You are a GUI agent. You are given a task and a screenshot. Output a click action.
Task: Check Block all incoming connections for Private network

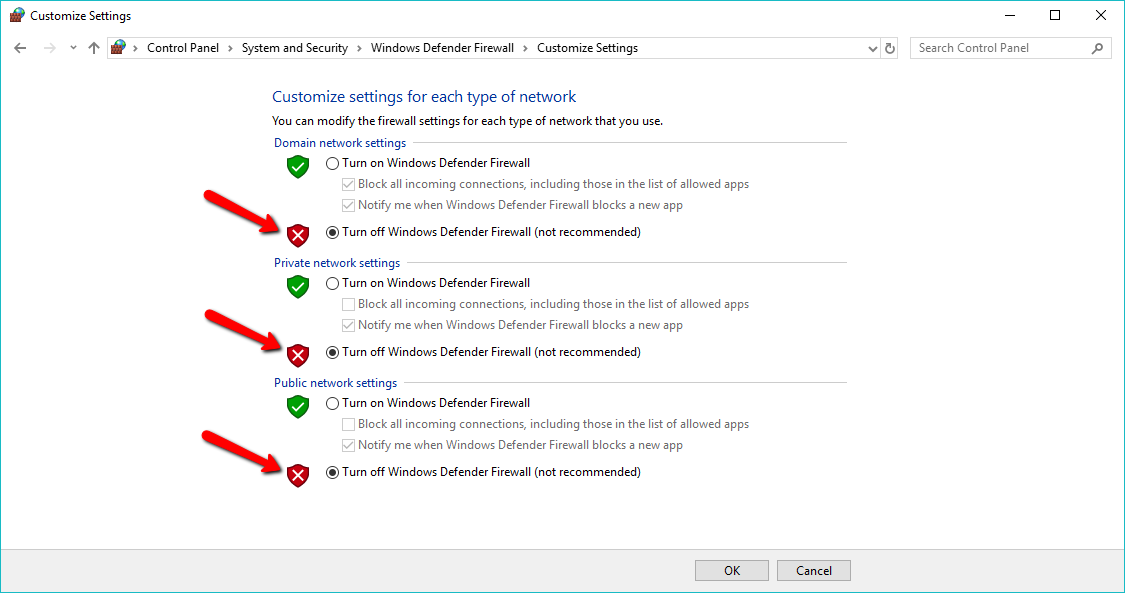click(x=348, y=304)
